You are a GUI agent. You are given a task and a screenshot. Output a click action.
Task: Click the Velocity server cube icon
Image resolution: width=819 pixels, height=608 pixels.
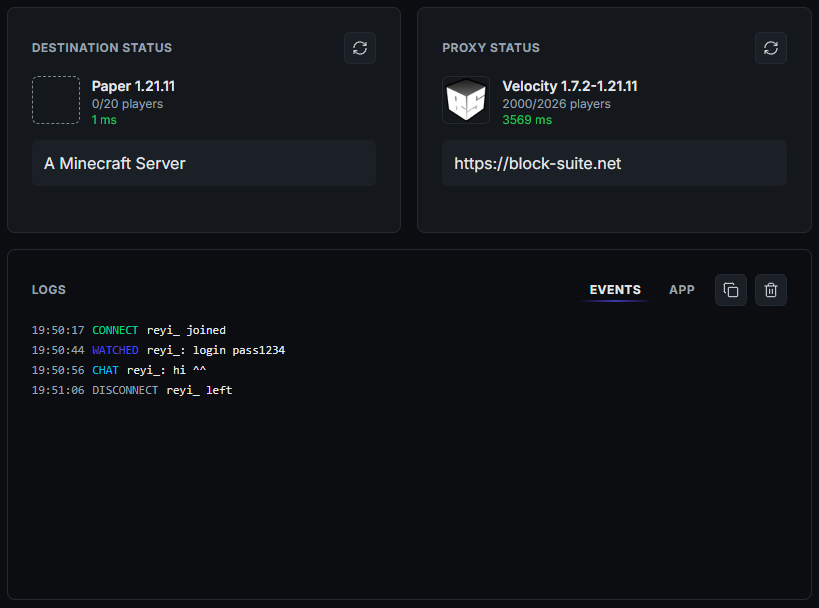[466, 100]
